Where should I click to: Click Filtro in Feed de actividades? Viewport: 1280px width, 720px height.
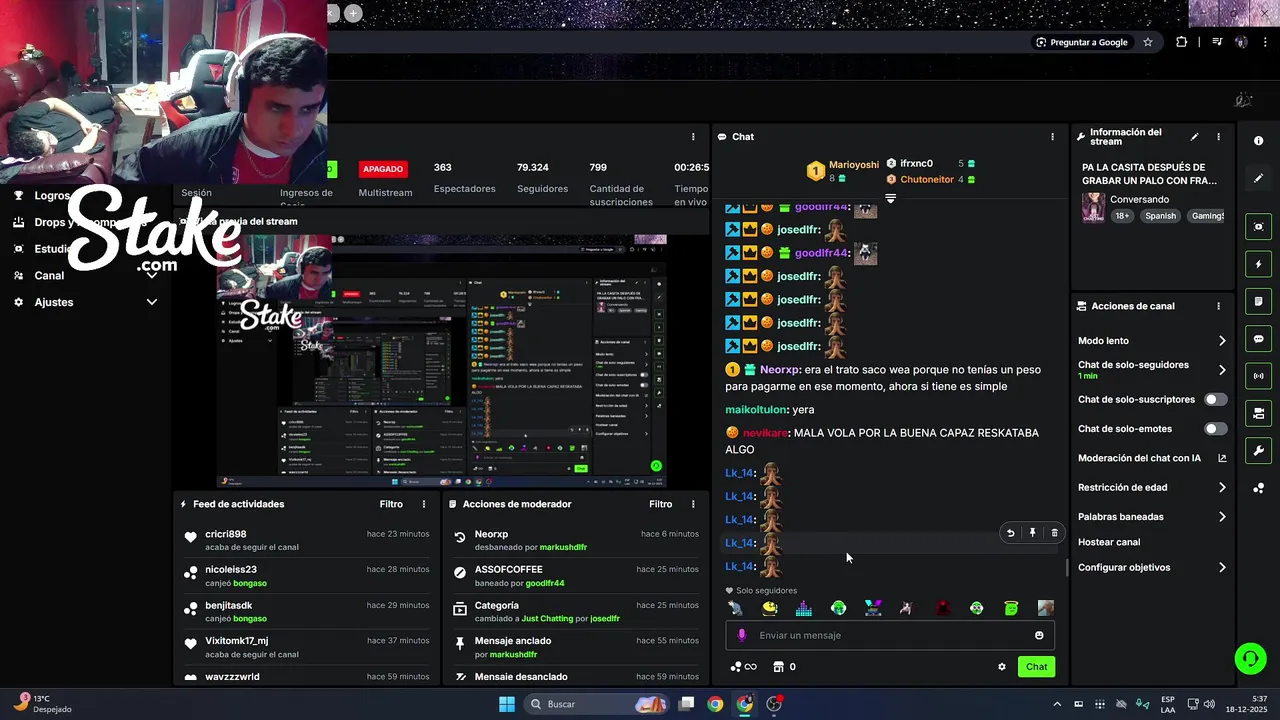[391, 504]
